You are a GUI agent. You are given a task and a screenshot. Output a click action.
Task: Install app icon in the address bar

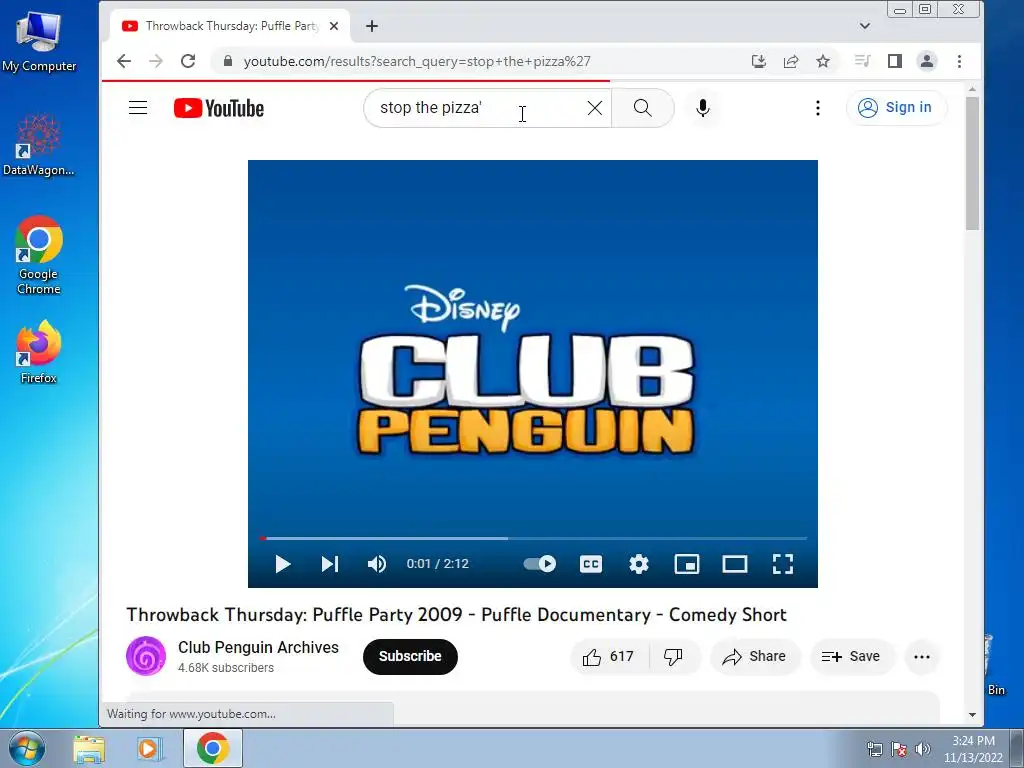[758, 61]
